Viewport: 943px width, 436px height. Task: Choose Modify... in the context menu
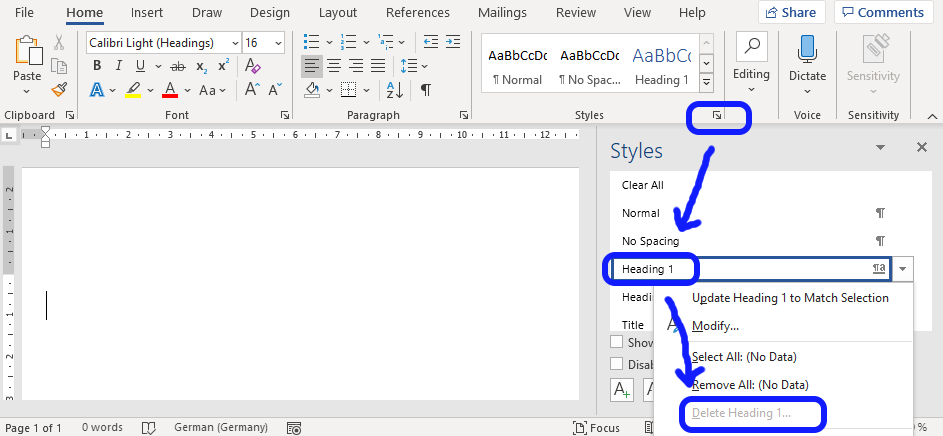715,326
